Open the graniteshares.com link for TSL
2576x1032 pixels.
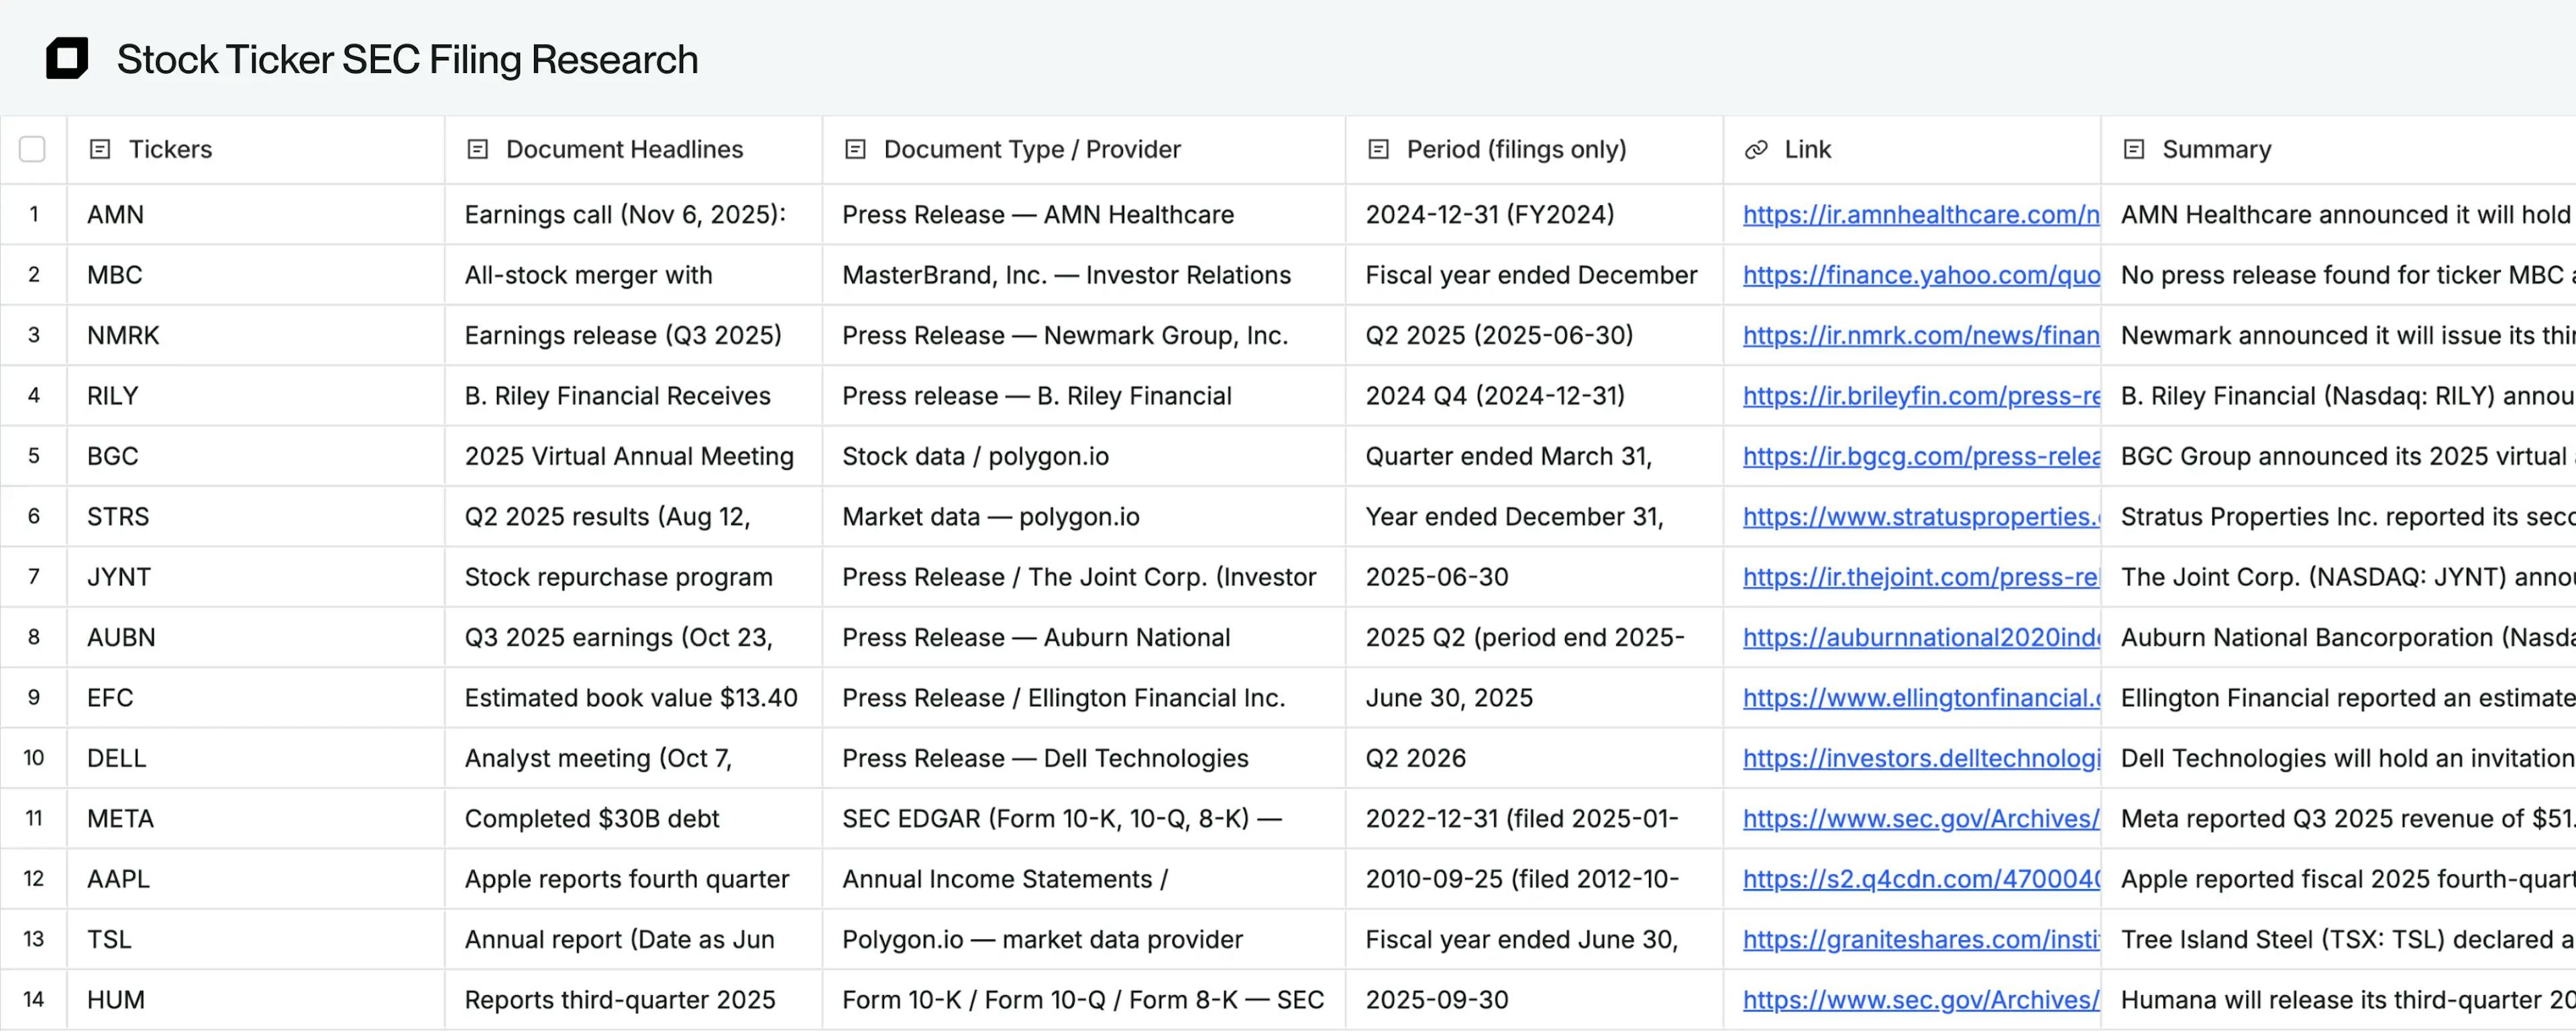pyautogui.click(x=1920, y=939)
